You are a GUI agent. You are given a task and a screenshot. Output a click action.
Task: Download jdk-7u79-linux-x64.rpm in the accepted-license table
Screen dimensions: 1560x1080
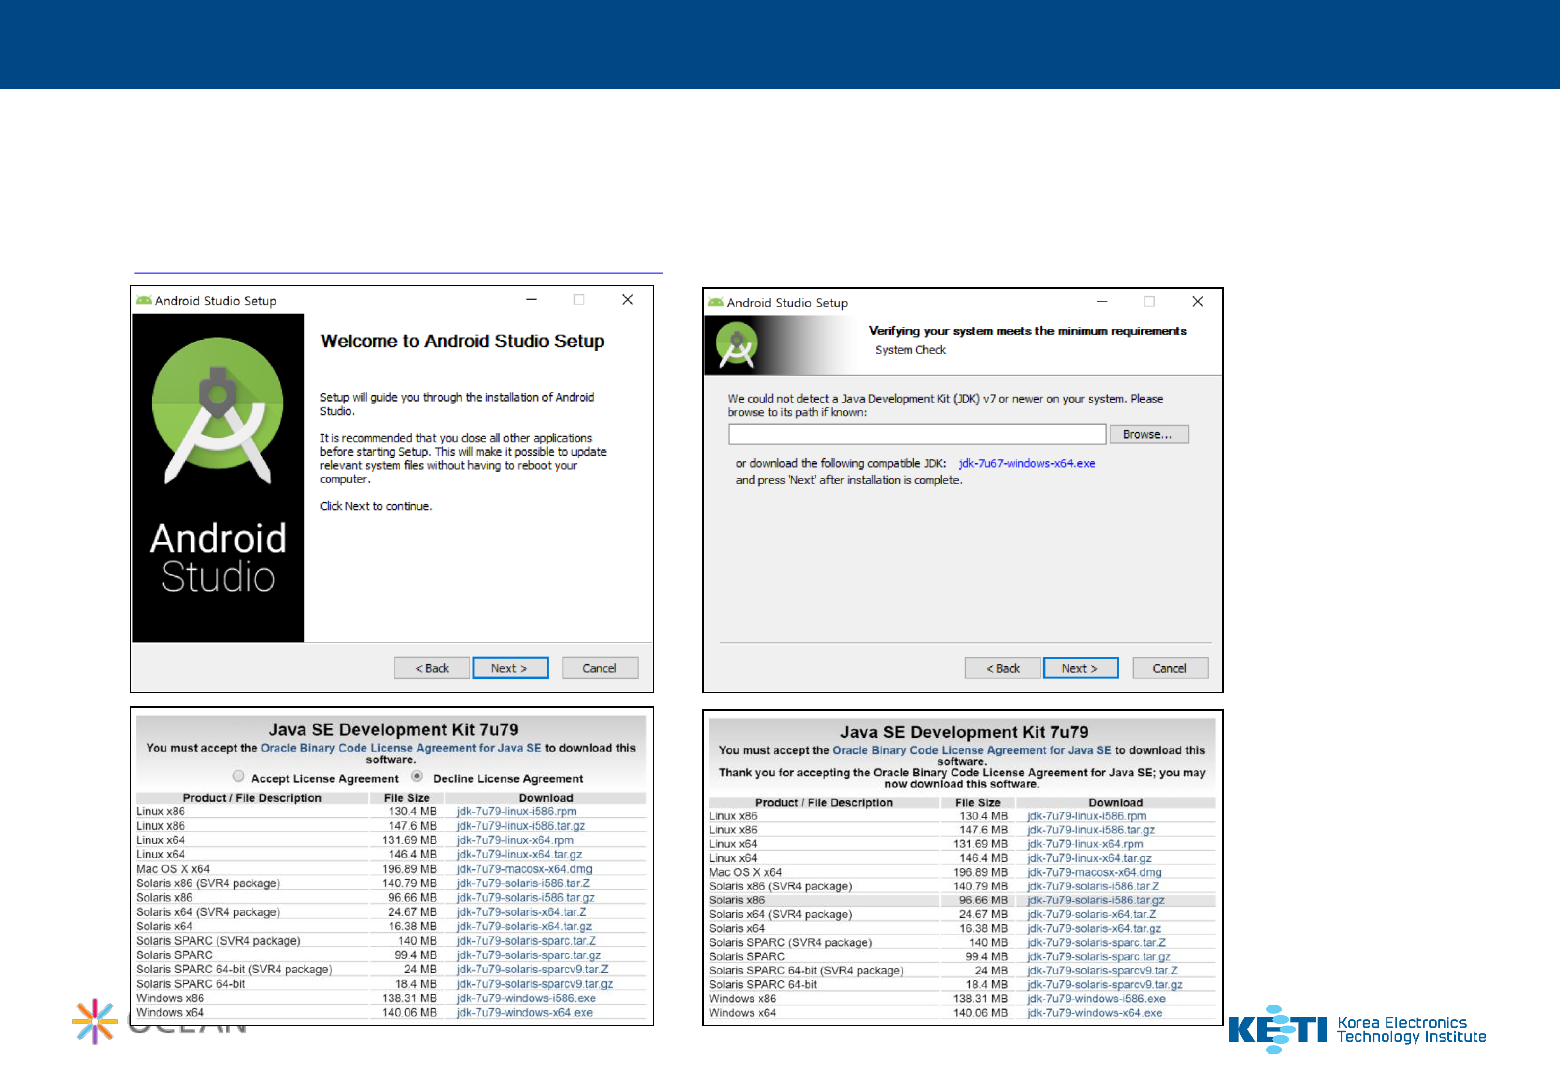(1085, 844)
